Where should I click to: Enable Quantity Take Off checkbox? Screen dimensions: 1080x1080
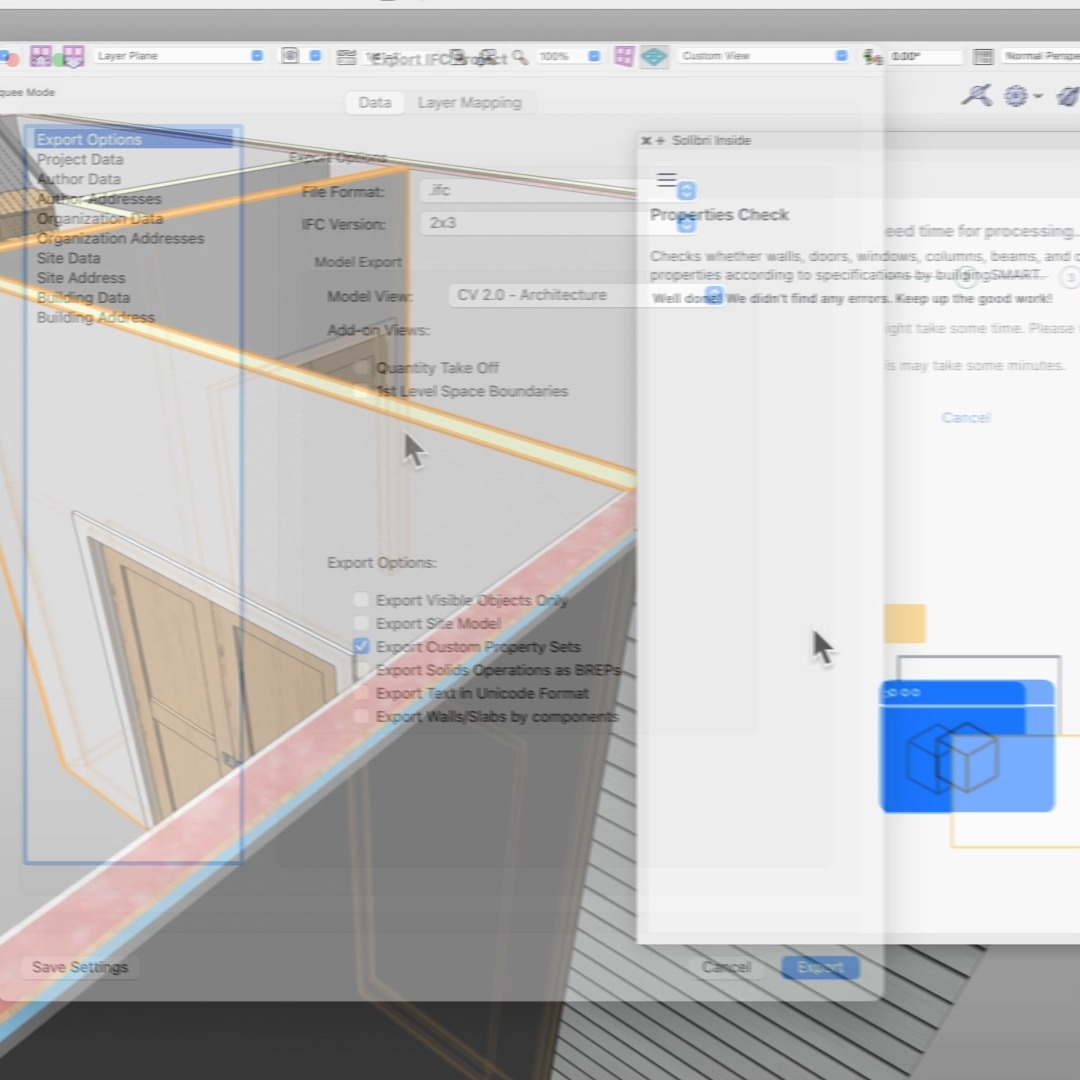361,368
